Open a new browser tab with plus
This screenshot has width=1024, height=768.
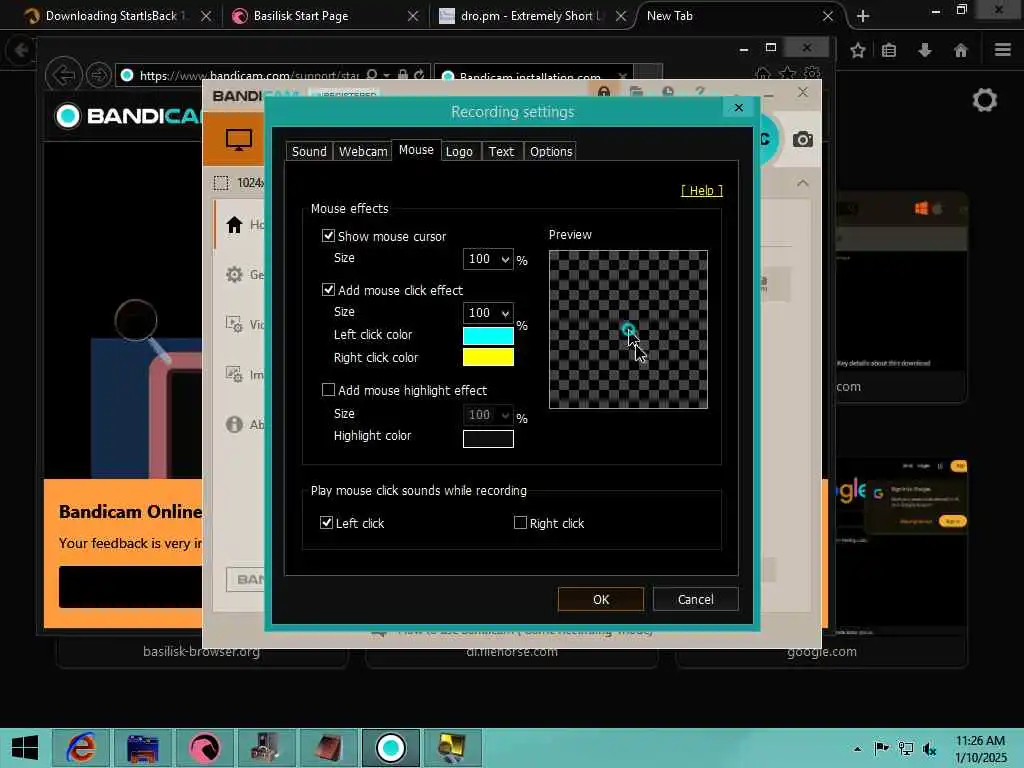(863, 16)
